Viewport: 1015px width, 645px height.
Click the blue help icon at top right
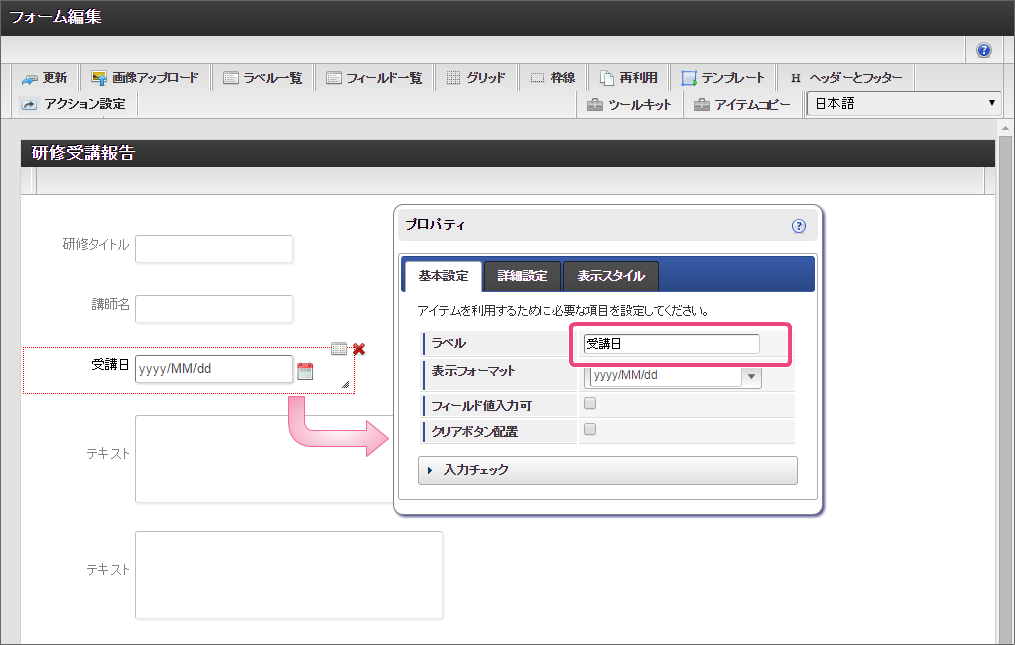pos(983,50)
